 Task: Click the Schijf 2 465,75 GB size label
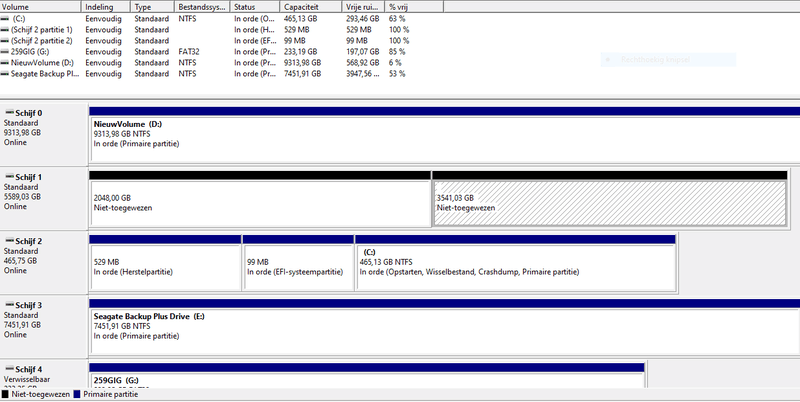(x=20, y=261)
